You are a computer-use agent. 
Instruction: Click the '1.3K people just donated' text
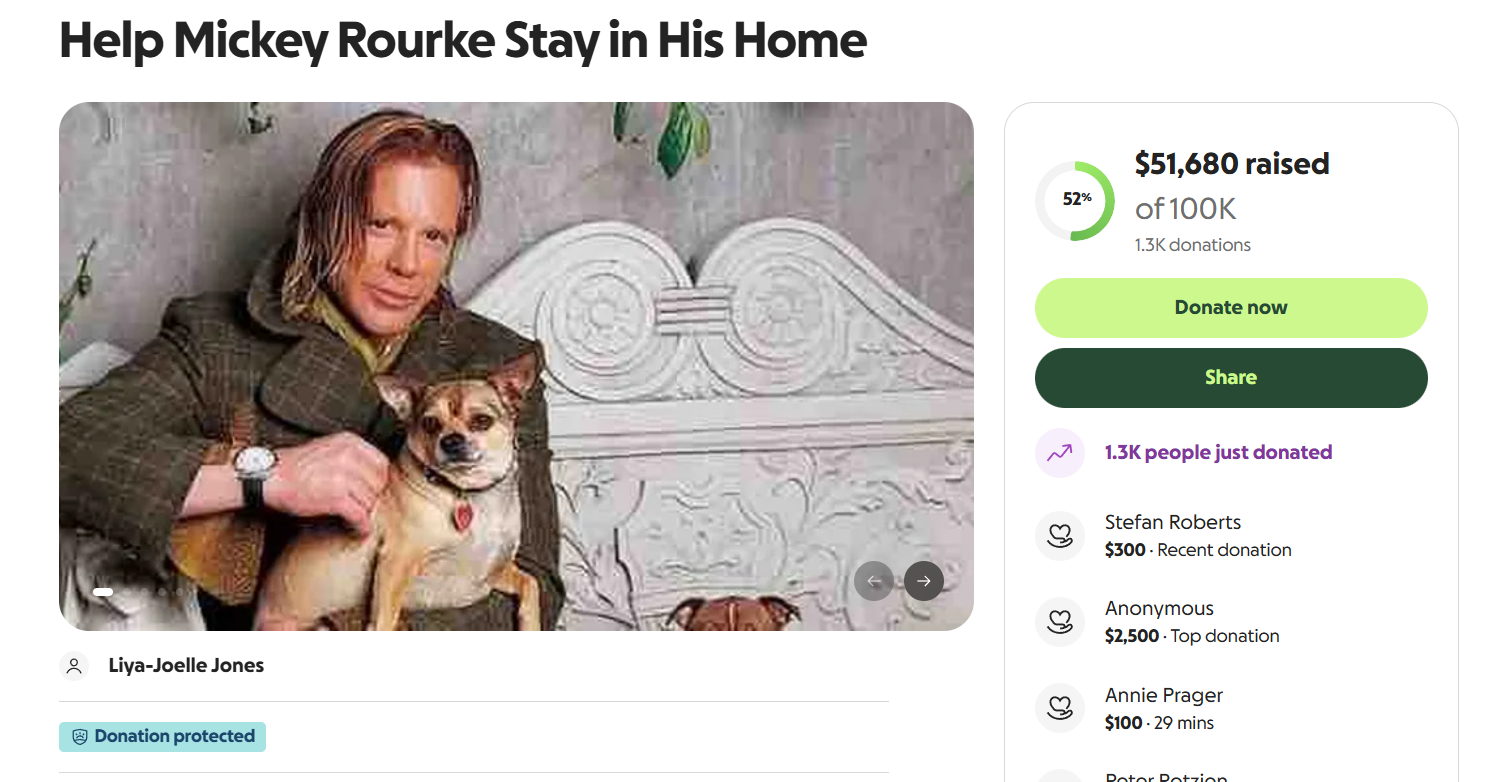(x=1218, y=453)
